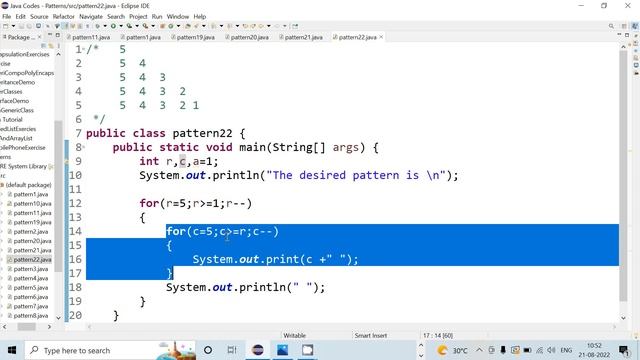
Task: Select pattern3.java in Package Explorer
Action: 31,269
